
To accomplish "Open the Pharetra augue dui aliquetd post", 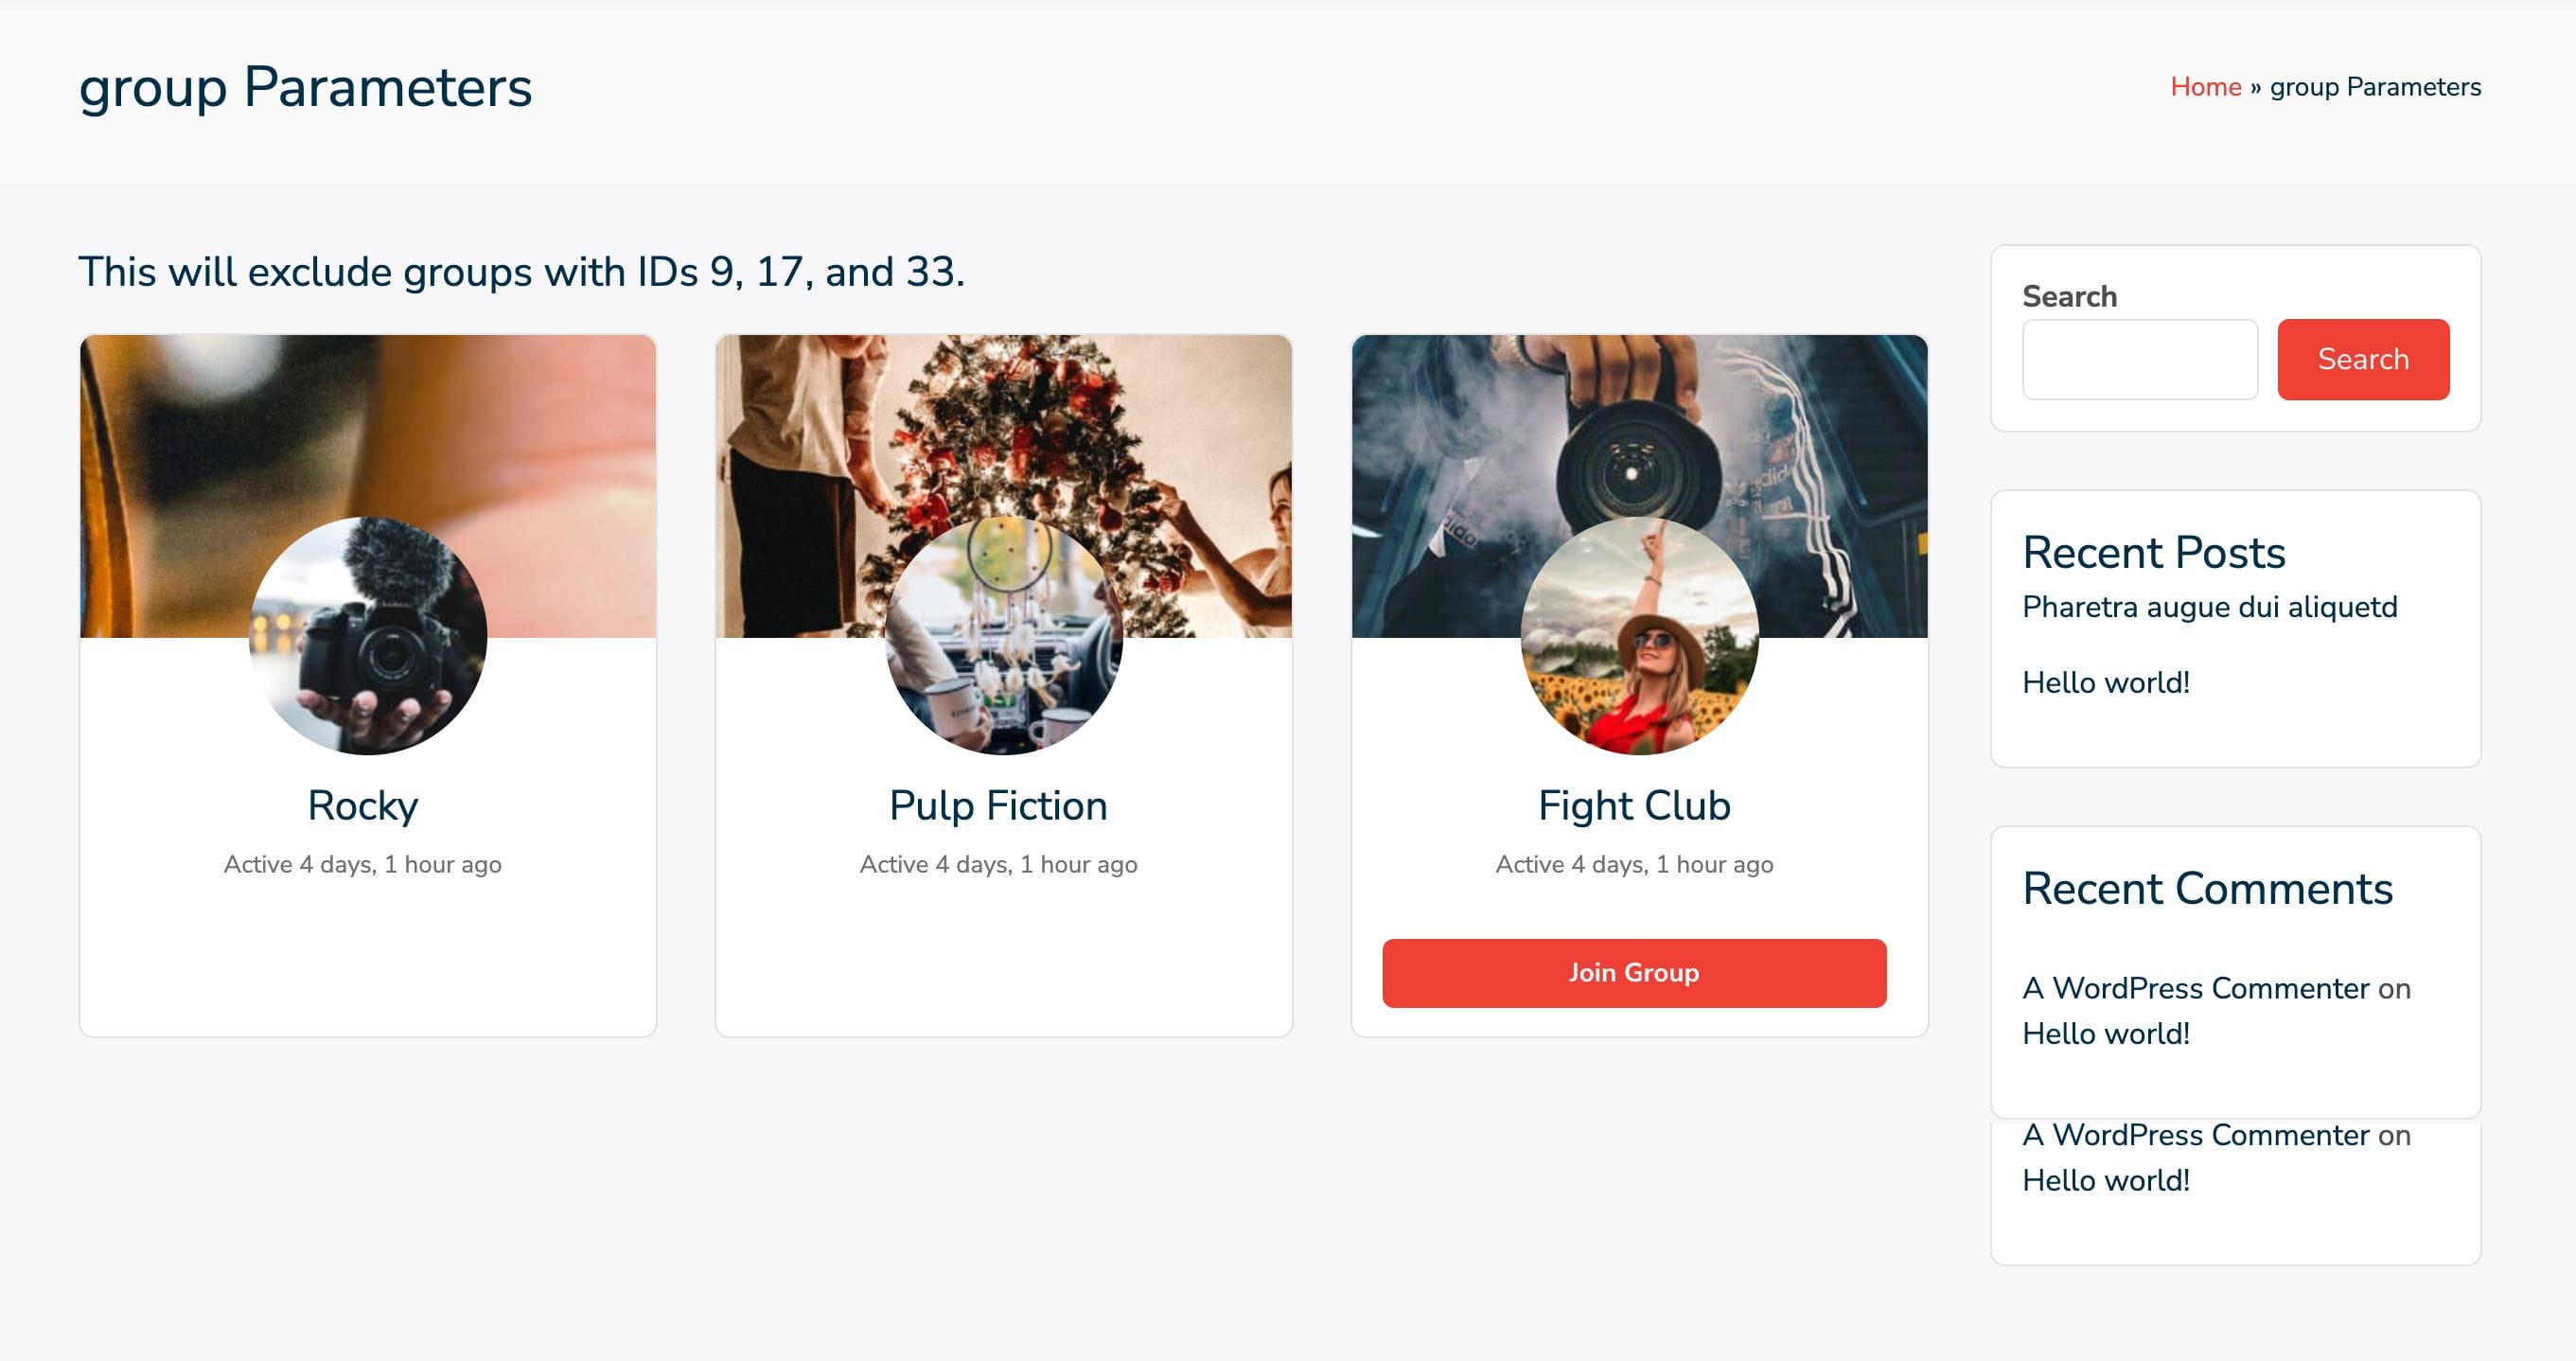I will (2209, 607).
